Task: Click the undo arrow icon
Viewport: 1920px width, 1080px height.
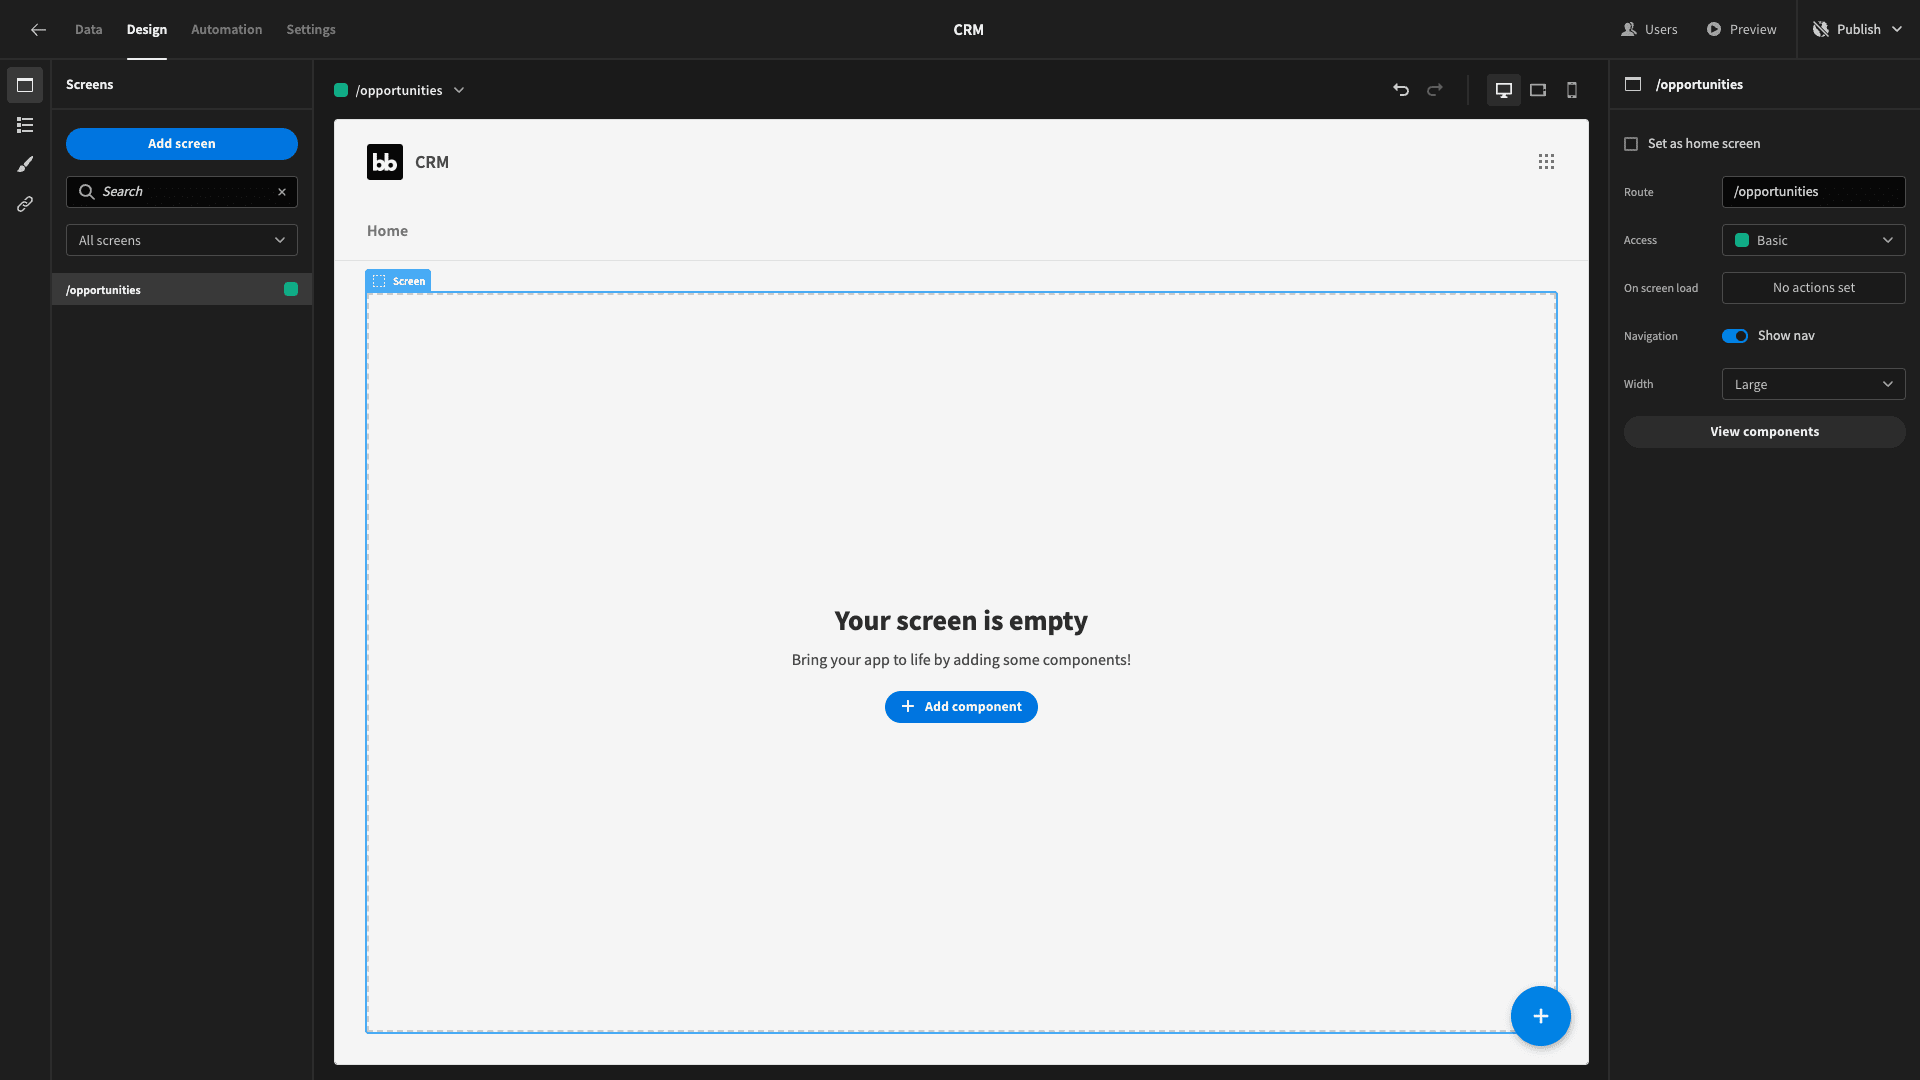Action: (1401, 90)
